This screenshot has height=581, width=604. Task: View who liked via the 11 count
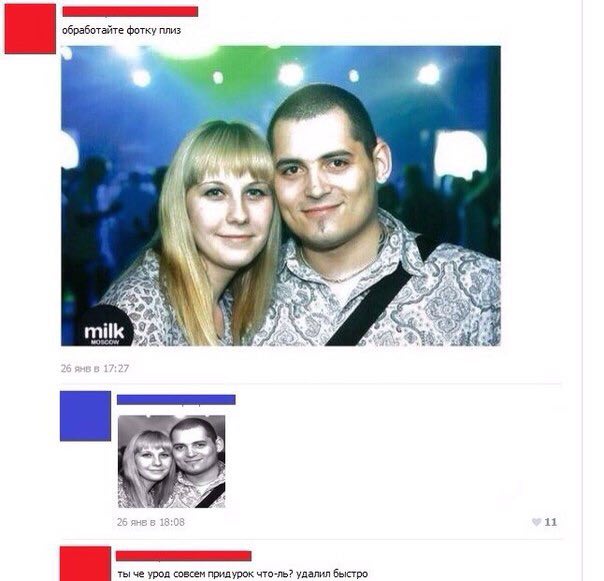click(550, 522)
